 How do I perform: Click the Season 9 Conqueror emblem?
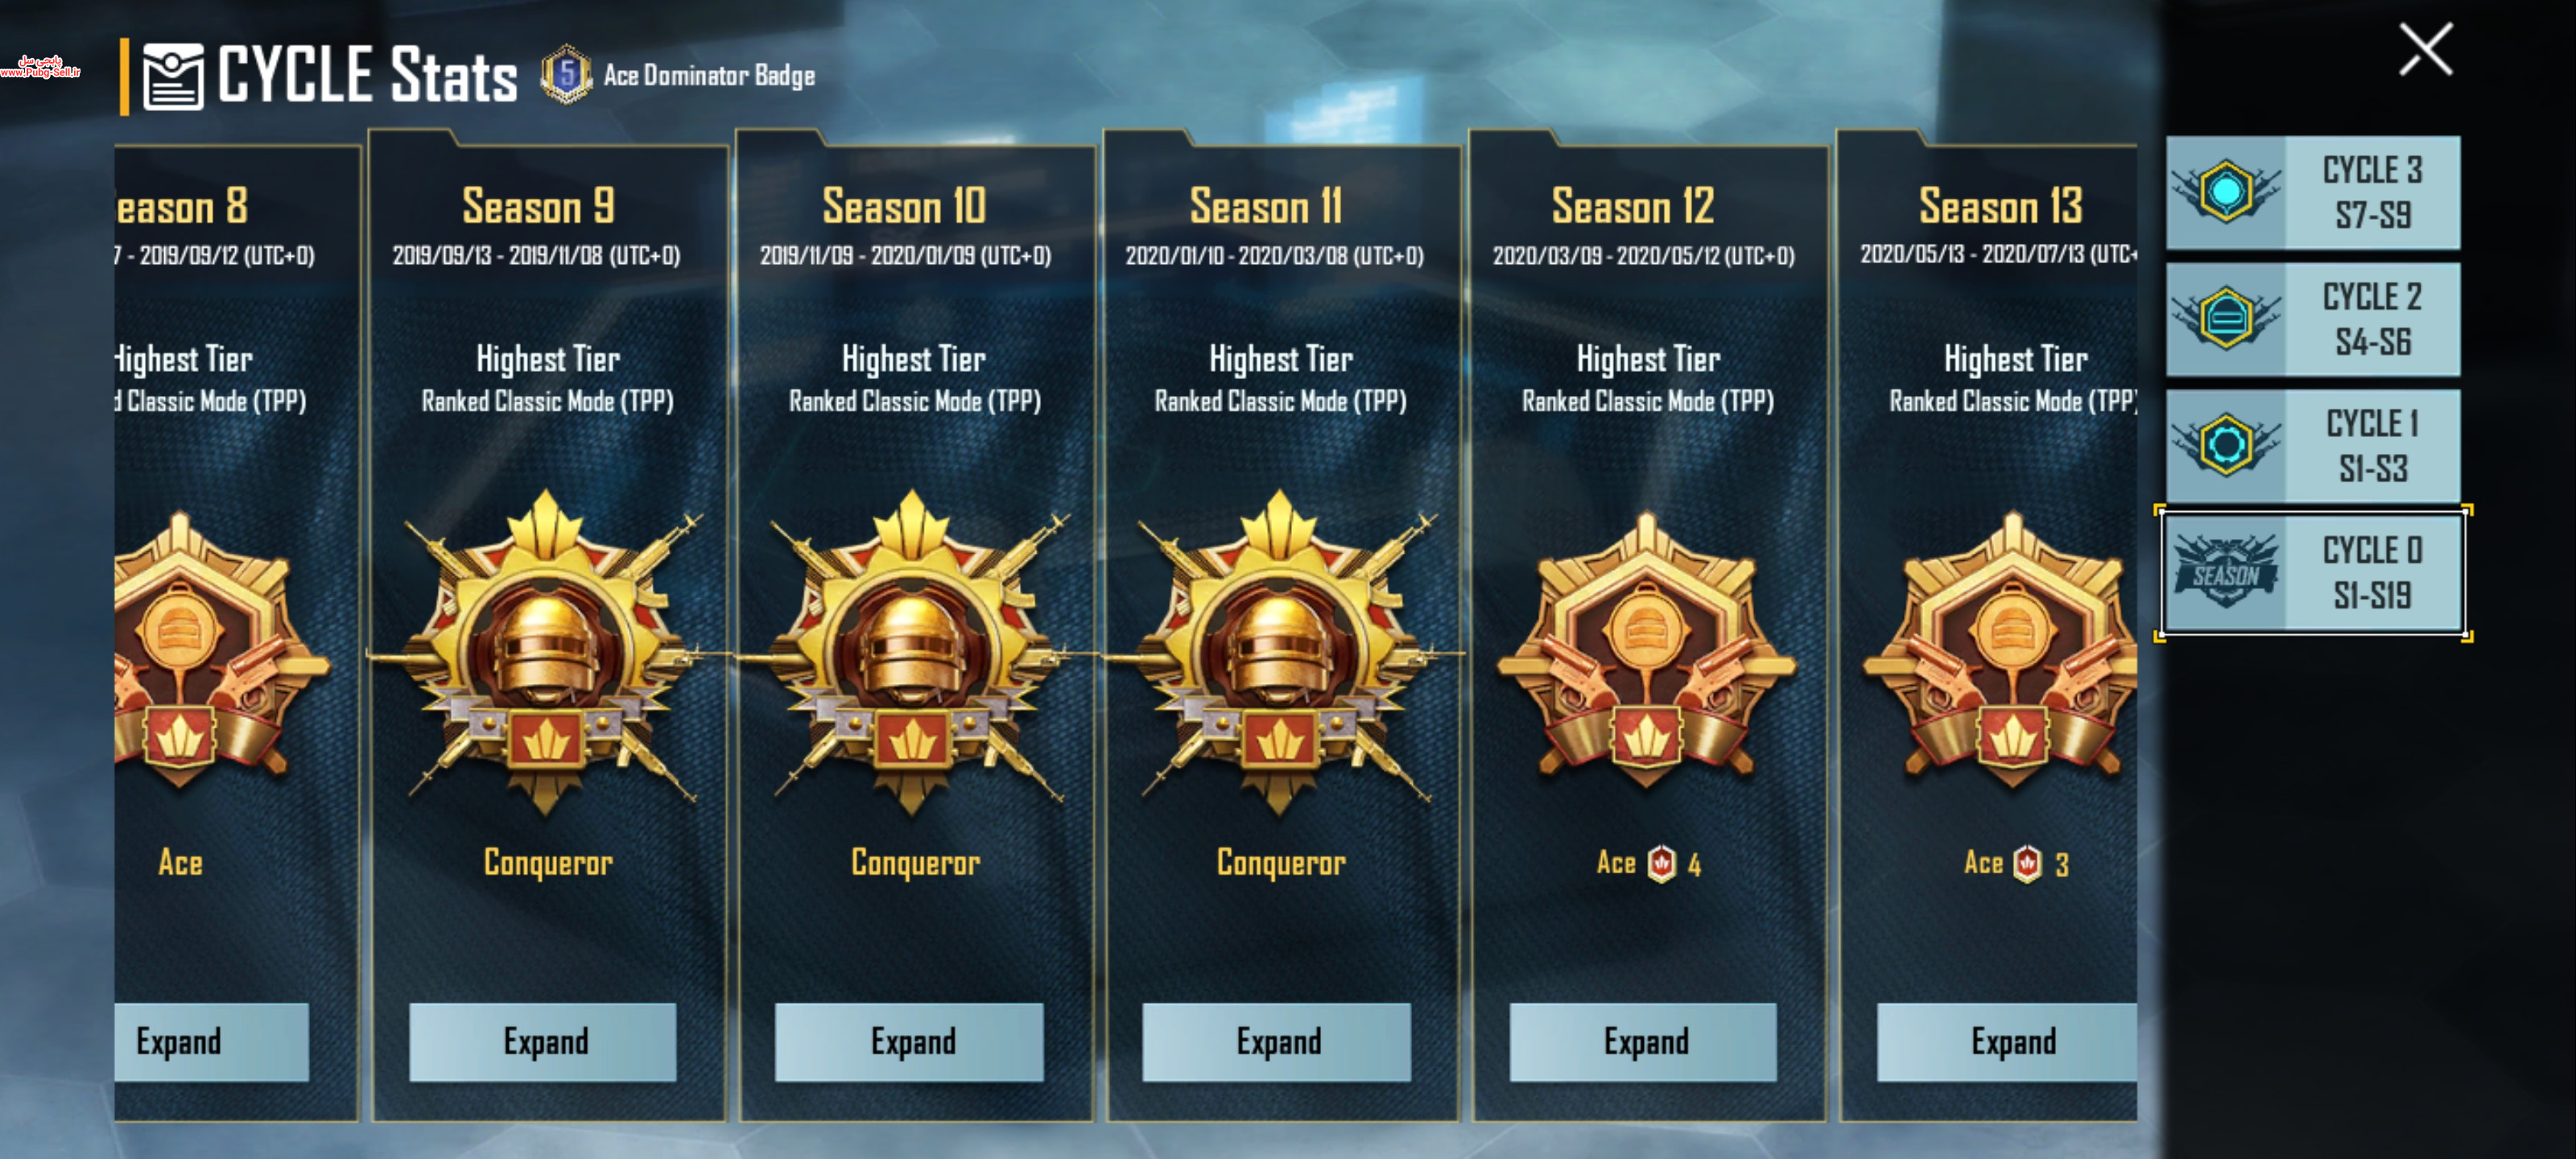click(x=546, y=651)
